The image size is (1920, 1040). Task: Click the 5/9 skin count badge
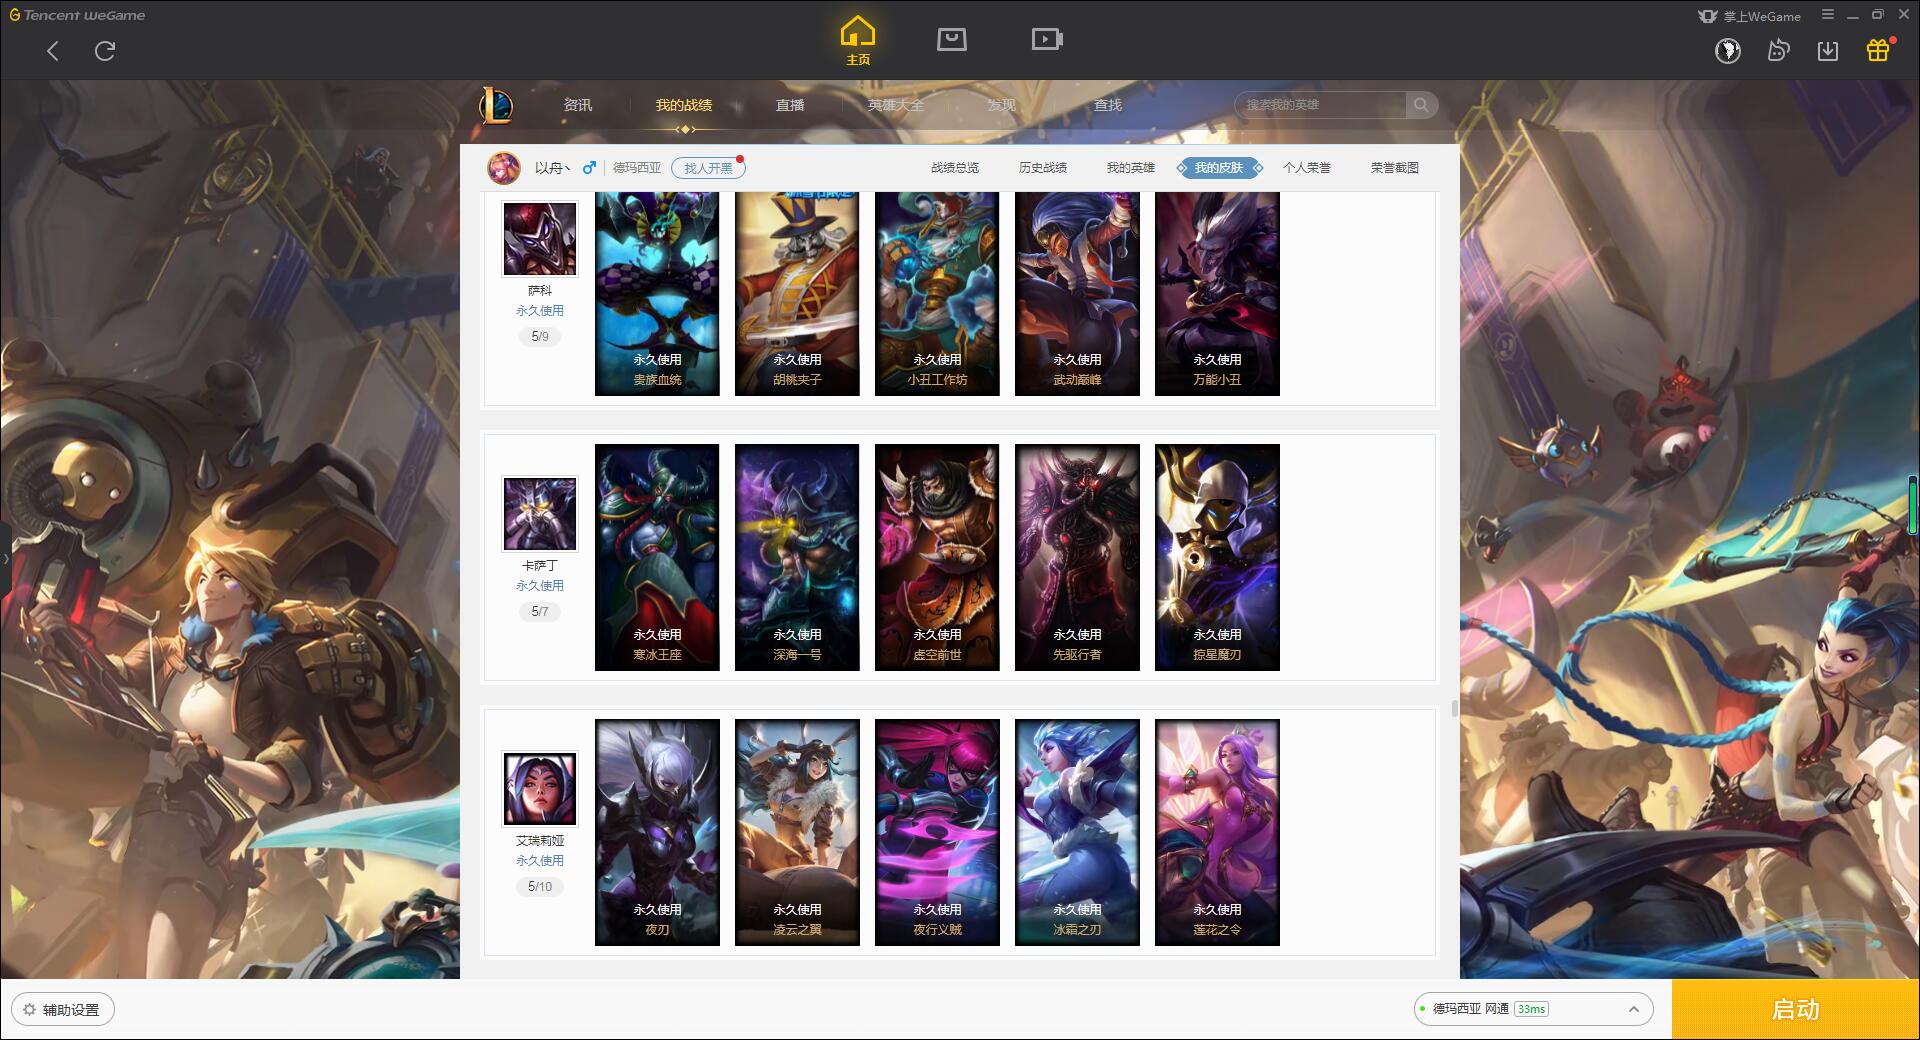(x=540, y=337)
